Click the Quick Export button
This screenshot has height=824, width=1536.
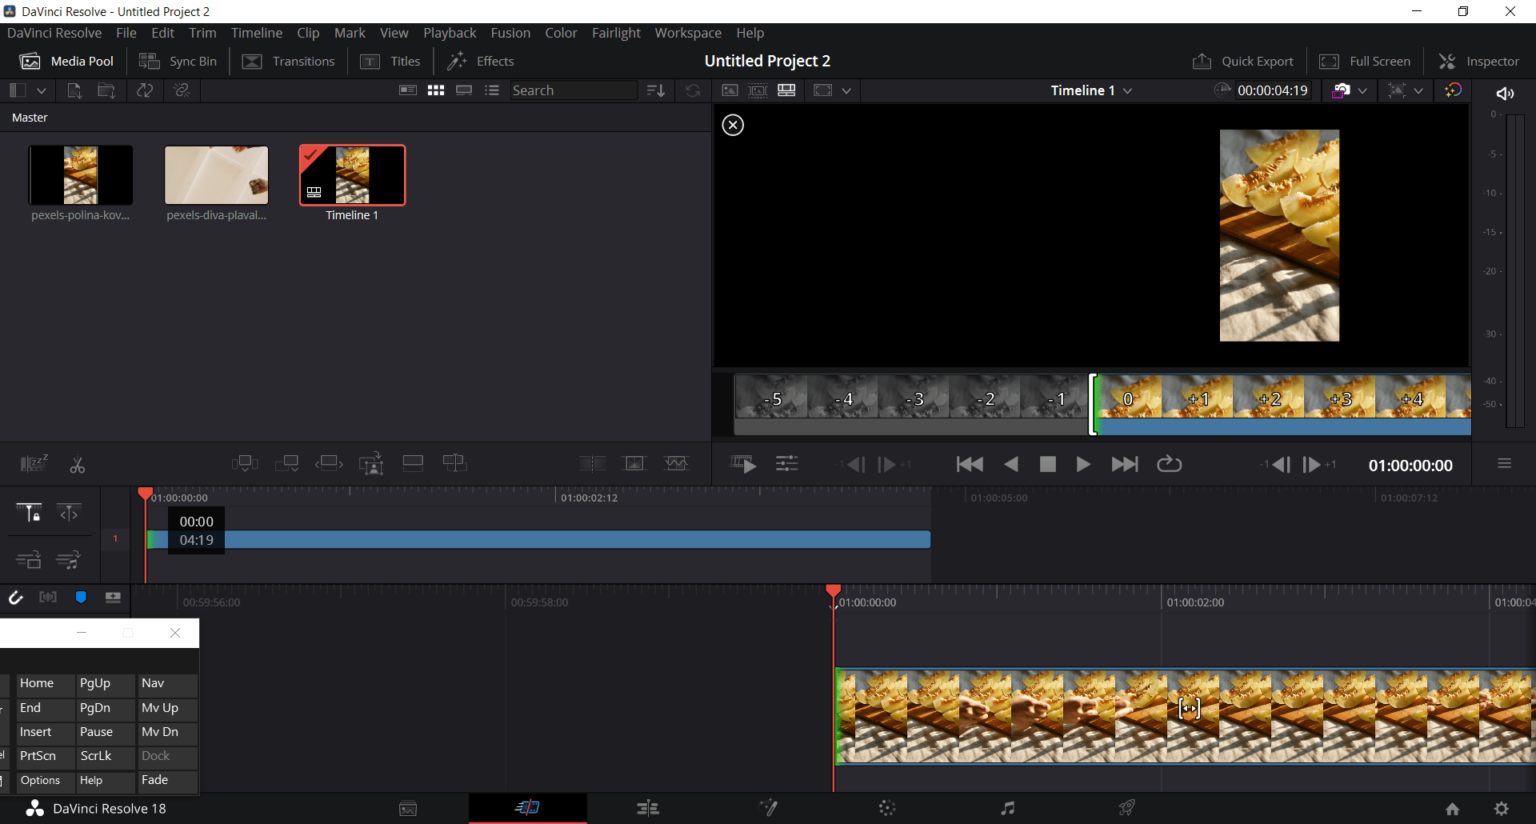point(1243,61)
